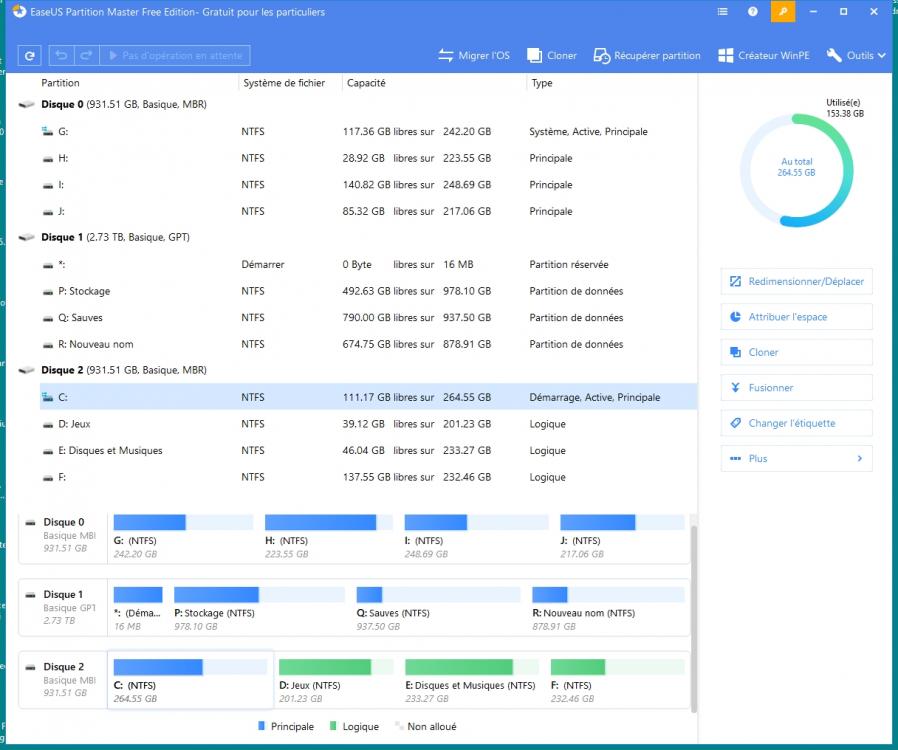The image size is (898, 750).
Task: Expand the Outils dropdown menu
Action: point(856,56)
